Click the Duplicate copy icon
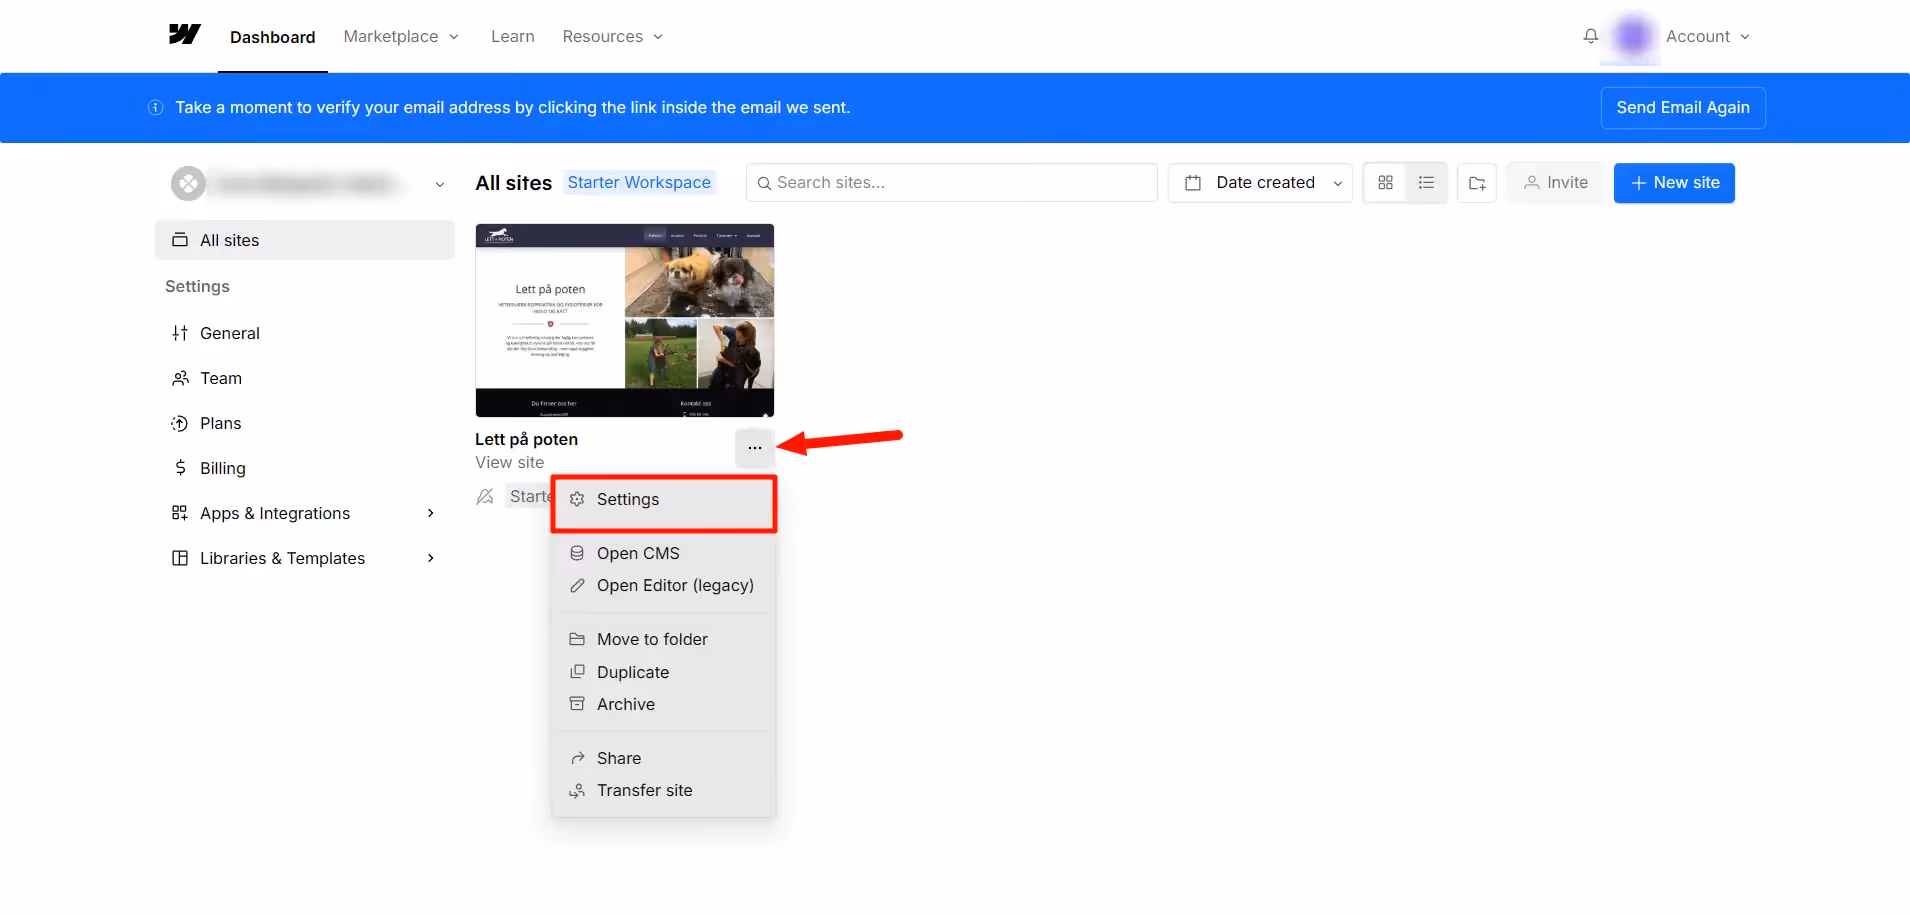Viewport: 1910px width, 915px height. [577, 672]
